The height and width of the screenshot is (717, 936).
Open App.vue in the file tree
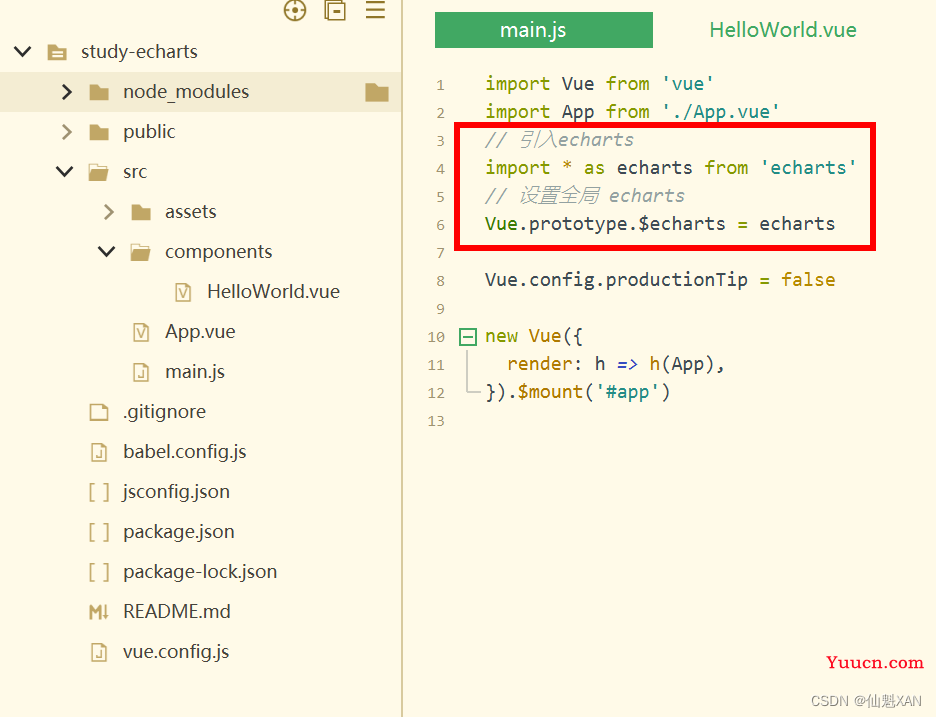(200, 332)
